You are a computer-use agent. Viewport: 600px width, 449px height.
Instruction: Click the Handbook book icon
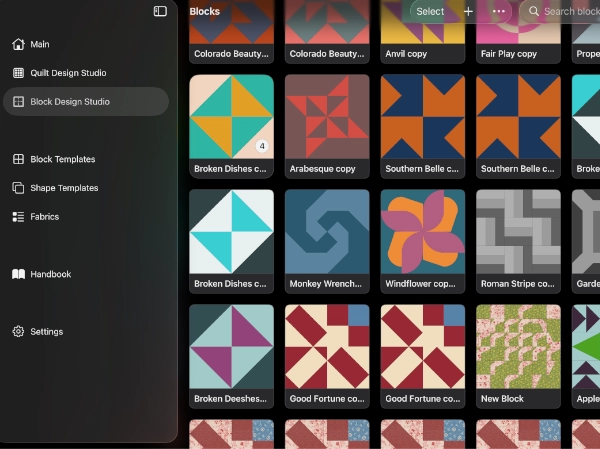[18, 274]
